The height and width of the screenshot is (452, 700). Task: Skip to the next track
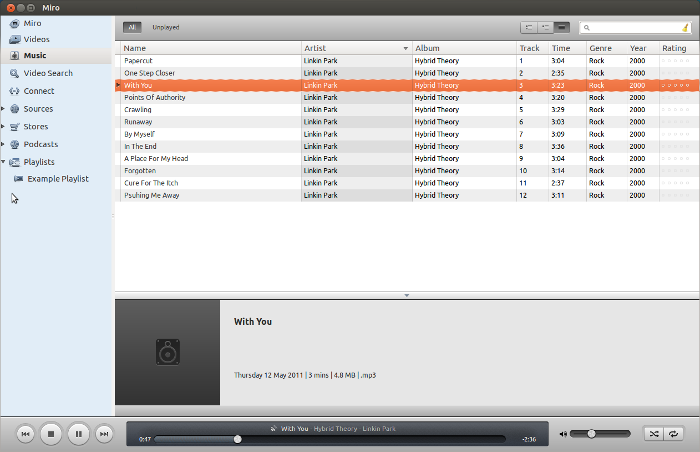pyautogui.click(x=104, y=434)
